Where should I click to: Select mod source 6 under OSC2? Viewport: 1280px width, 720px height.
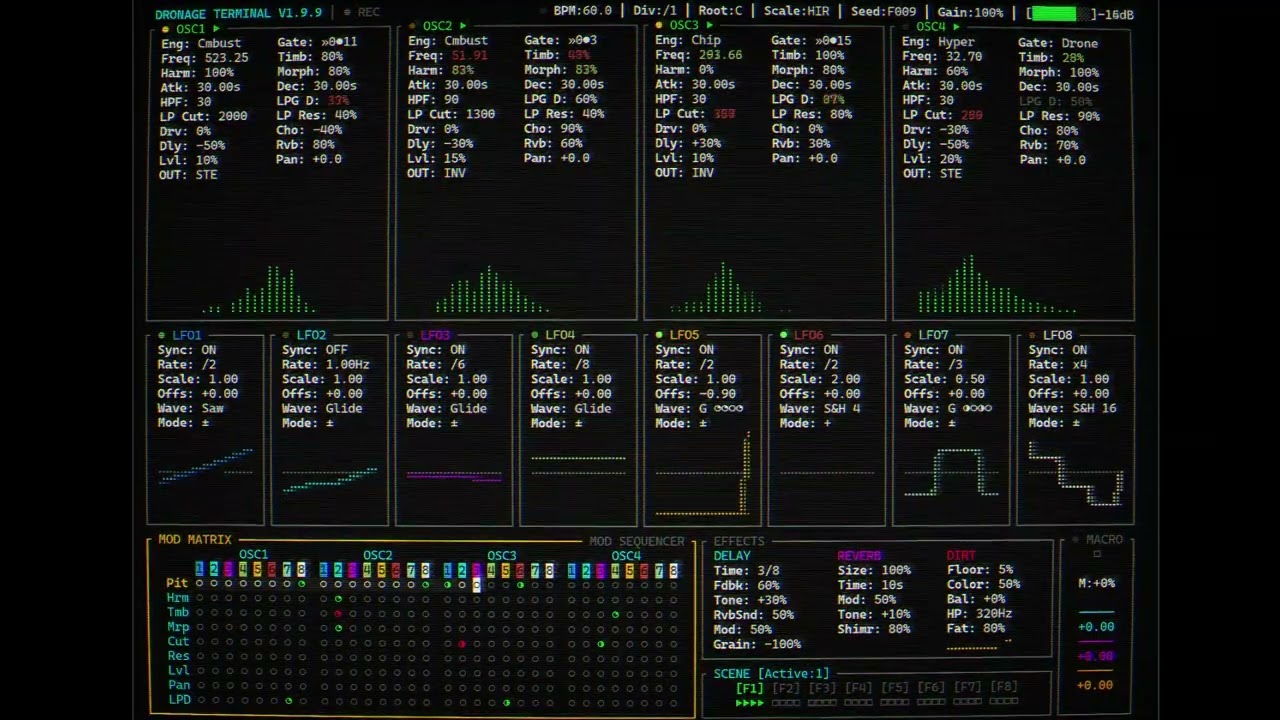pos(396,570)
